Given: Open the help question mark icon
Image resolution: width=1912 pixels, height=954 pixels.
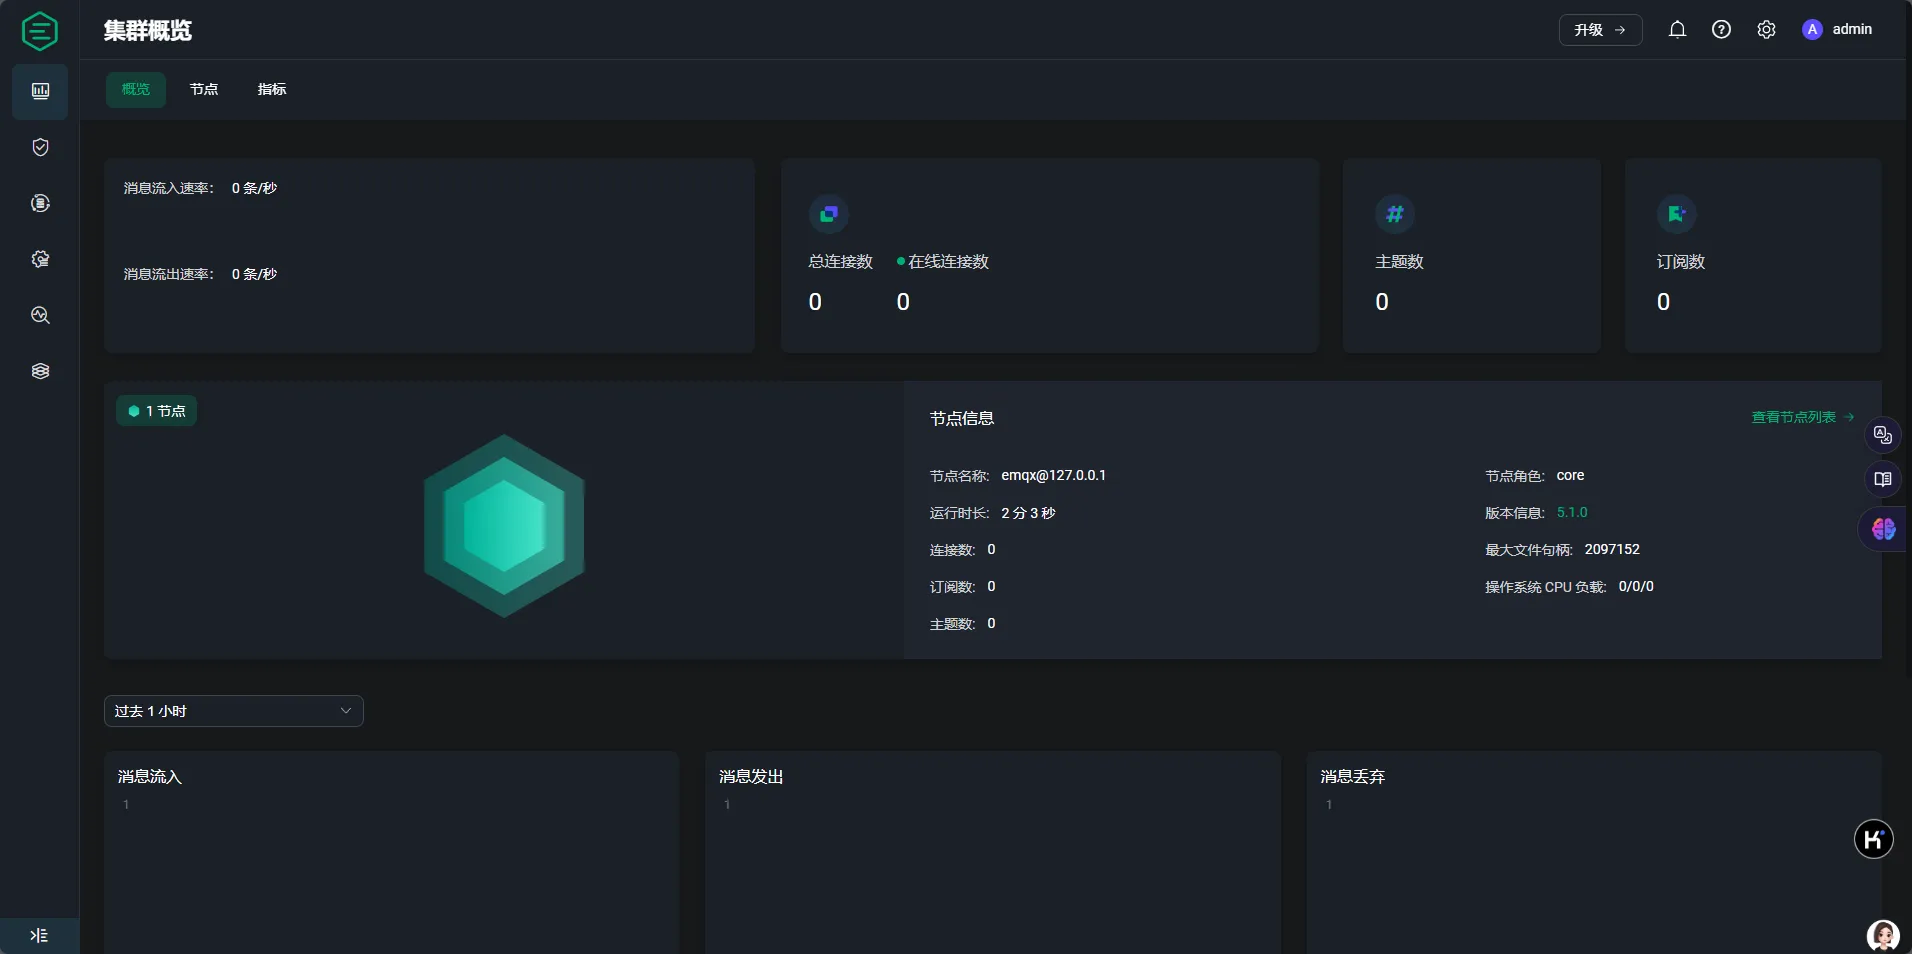Looking at the screenshot, I should (x=1721, y=30).
